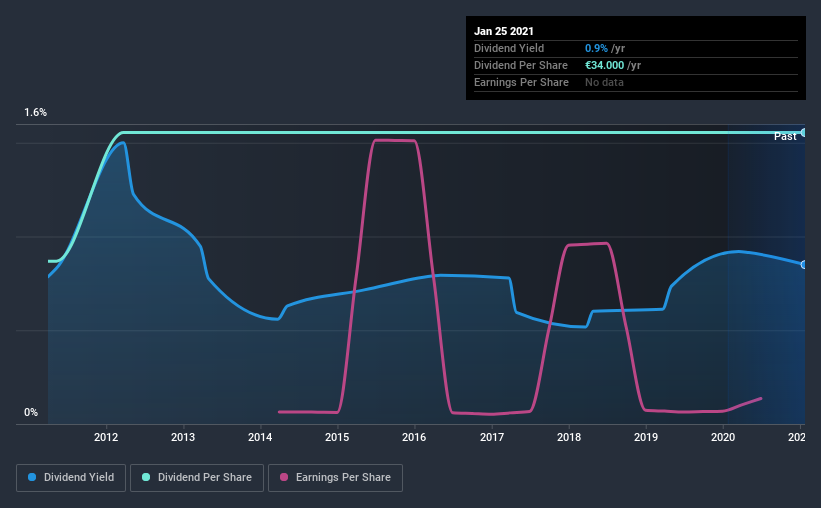Image resolution: width=821 pixels, height=508 pixels.
Task: Click the 'Earnings Per Share' tooltip row label
Action: 521,82
